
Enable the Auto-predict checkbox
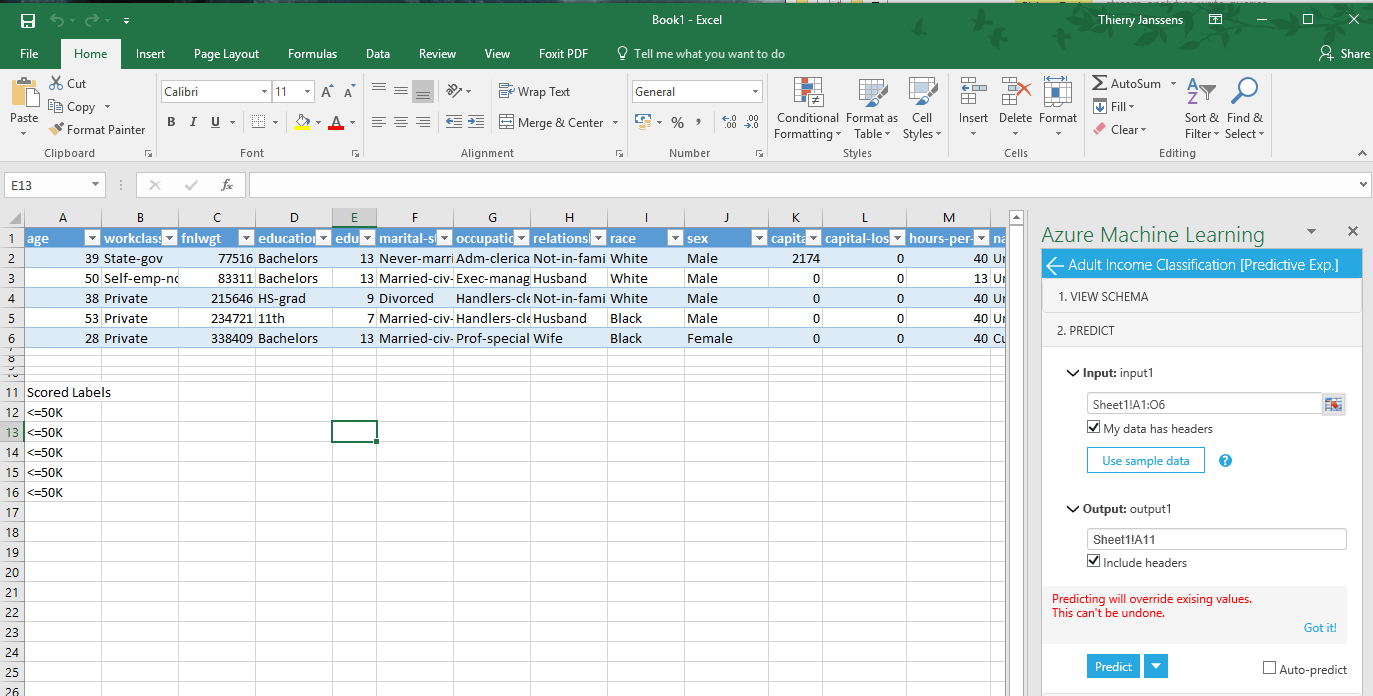[x=1269, y=668]
